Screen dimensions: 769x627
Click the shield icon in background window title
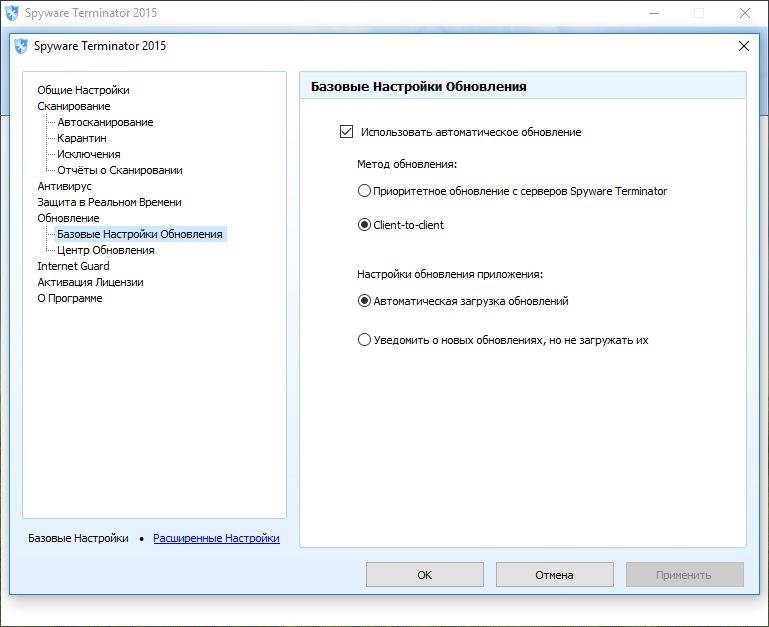11,13
